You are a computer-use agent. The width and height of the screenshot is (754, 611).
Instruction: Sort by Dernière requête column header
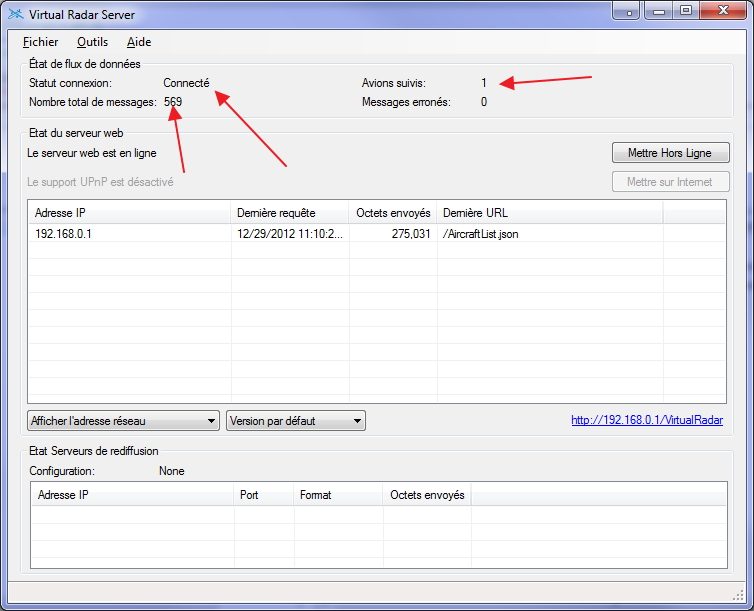[x=290, y=213]
